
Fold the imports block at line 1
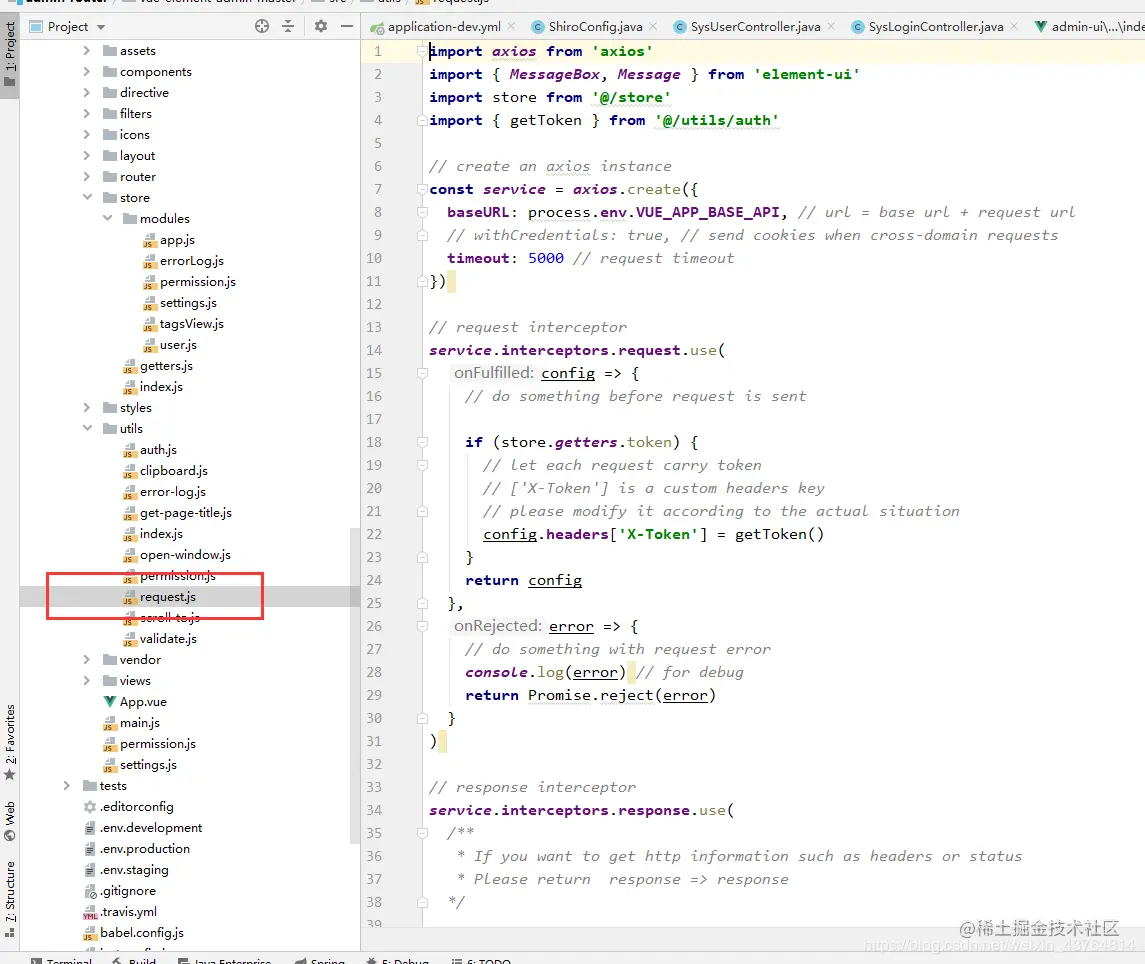click(x=422, y=51)
